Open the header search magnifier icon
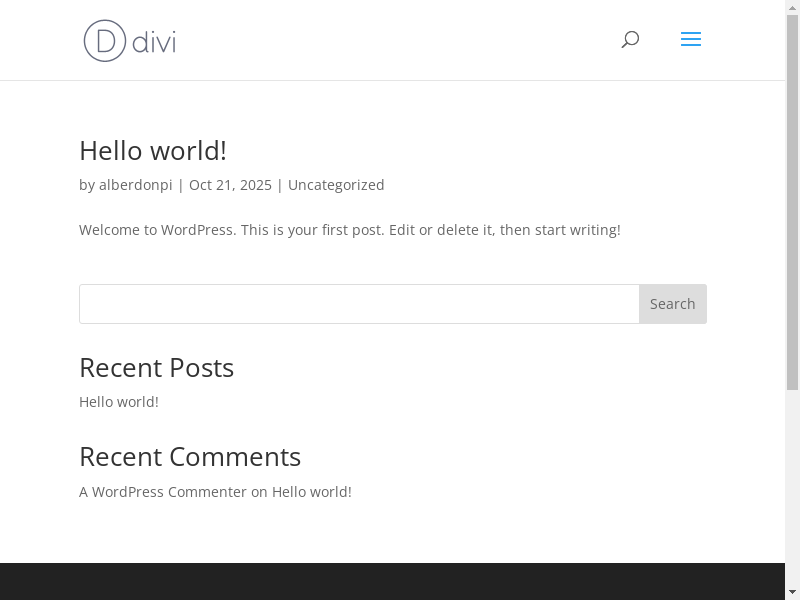 pyautogui.click(x=630, y=40)
